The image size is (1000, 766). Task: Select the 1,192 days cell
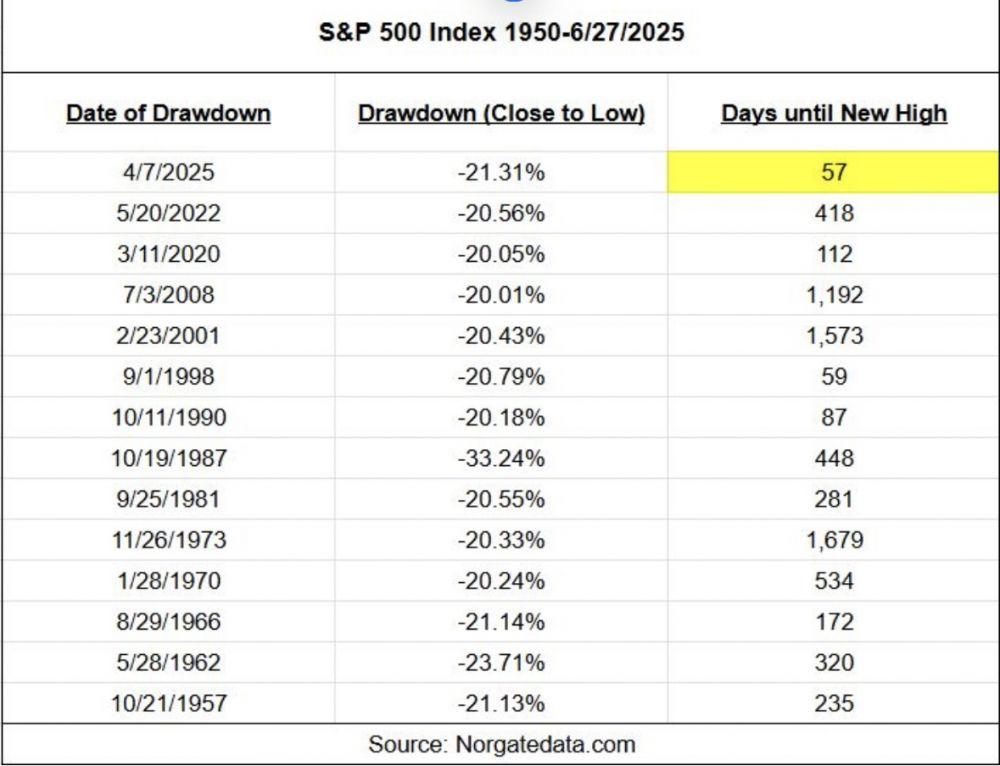pyautogui.click(x=834, y=295)
